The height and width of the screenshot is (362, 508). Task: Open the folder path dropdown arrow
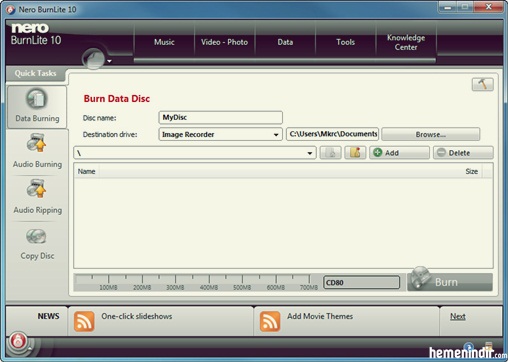coord(310,153)
